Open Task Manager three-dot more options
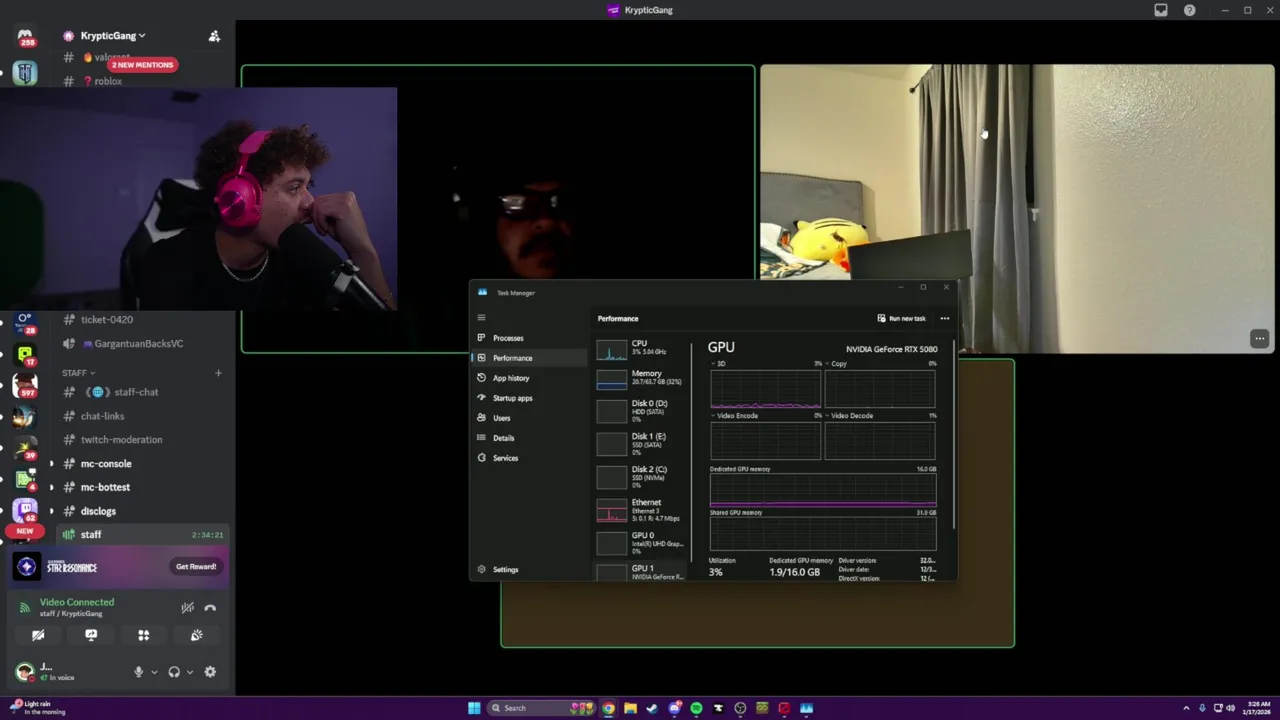The image size is (1280, 720). [x=945, y=319]
